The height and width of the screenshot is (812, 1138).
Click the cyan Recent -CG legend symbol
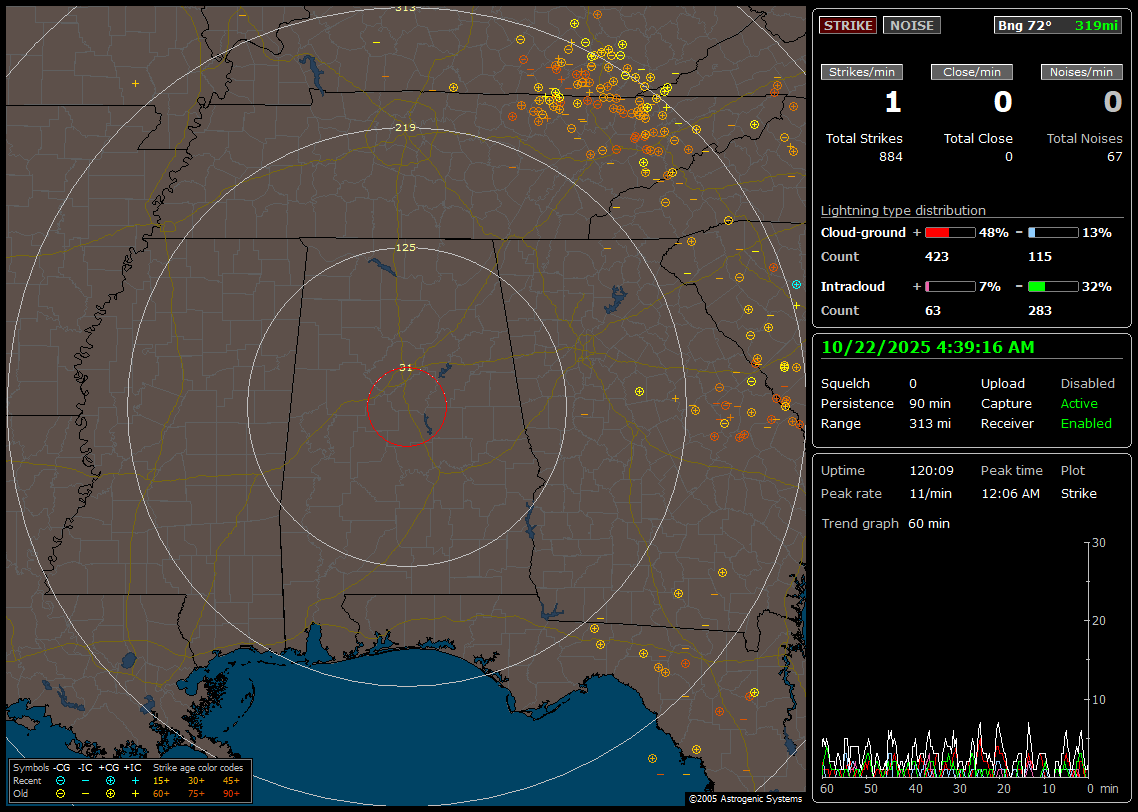61,780
